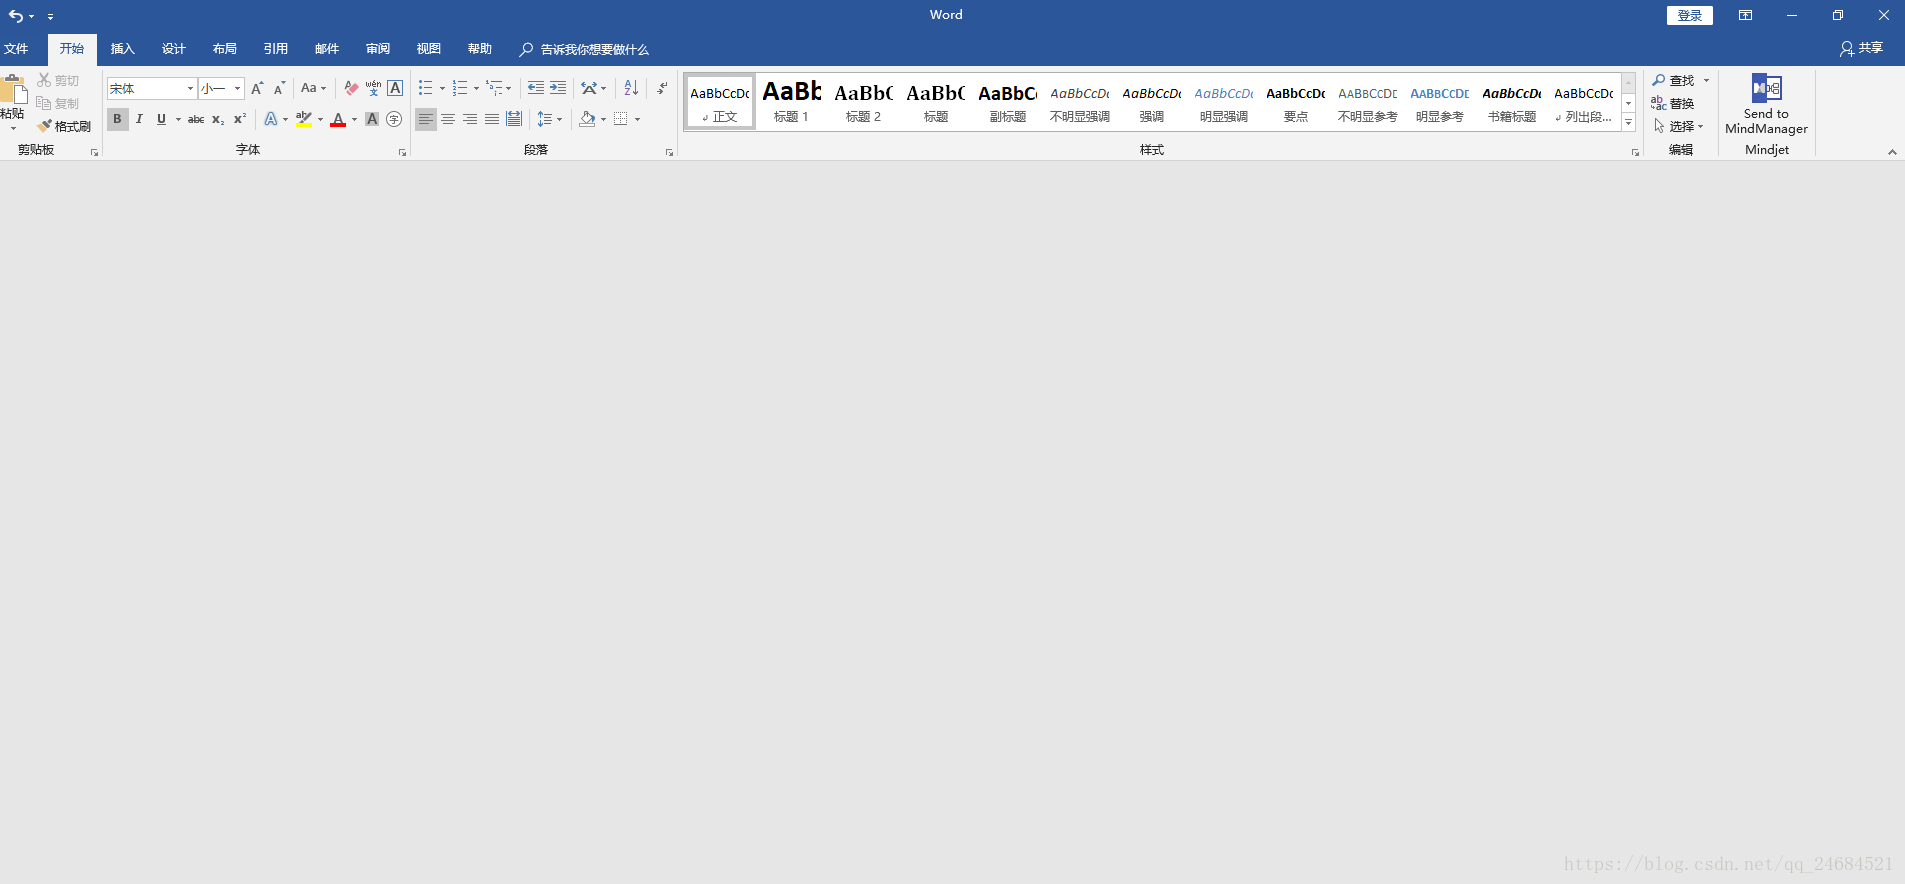Viewport: 1905px width, 884px height.
Task: Increase font size with A-up icon
Action: pos(257,88)
